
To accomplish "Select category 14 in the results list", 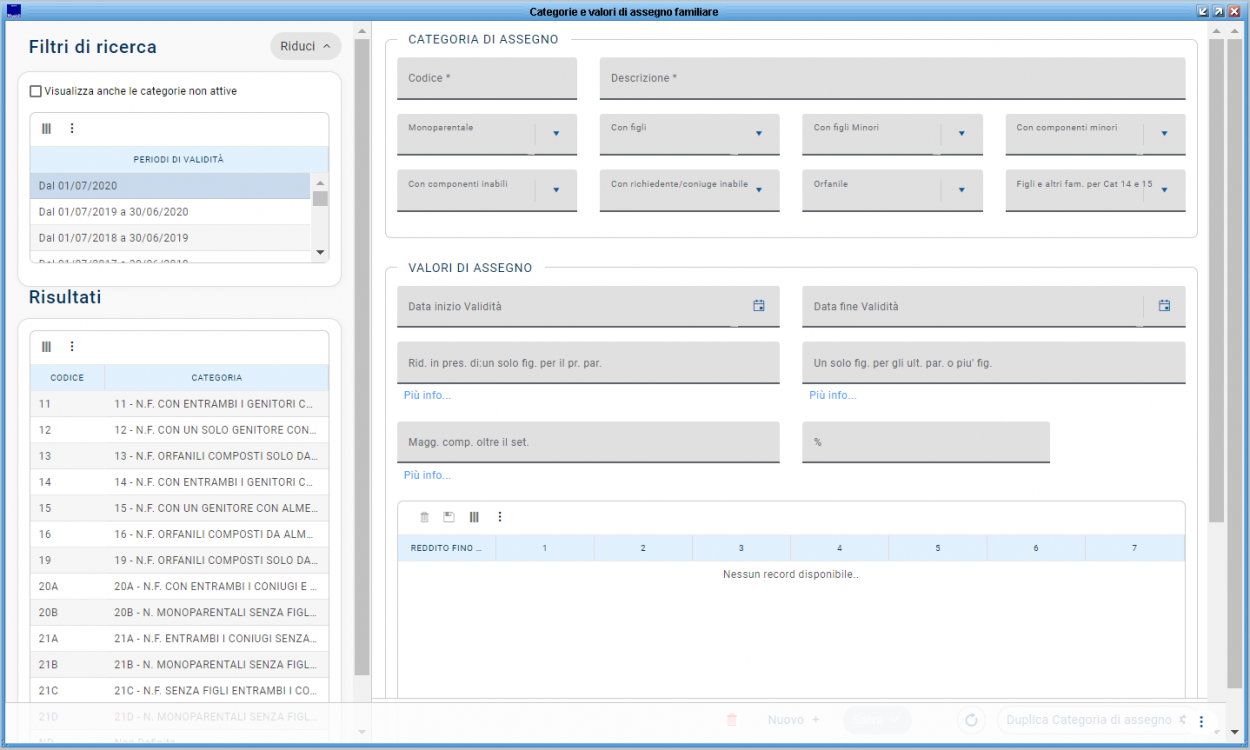I will pos(179,482).
